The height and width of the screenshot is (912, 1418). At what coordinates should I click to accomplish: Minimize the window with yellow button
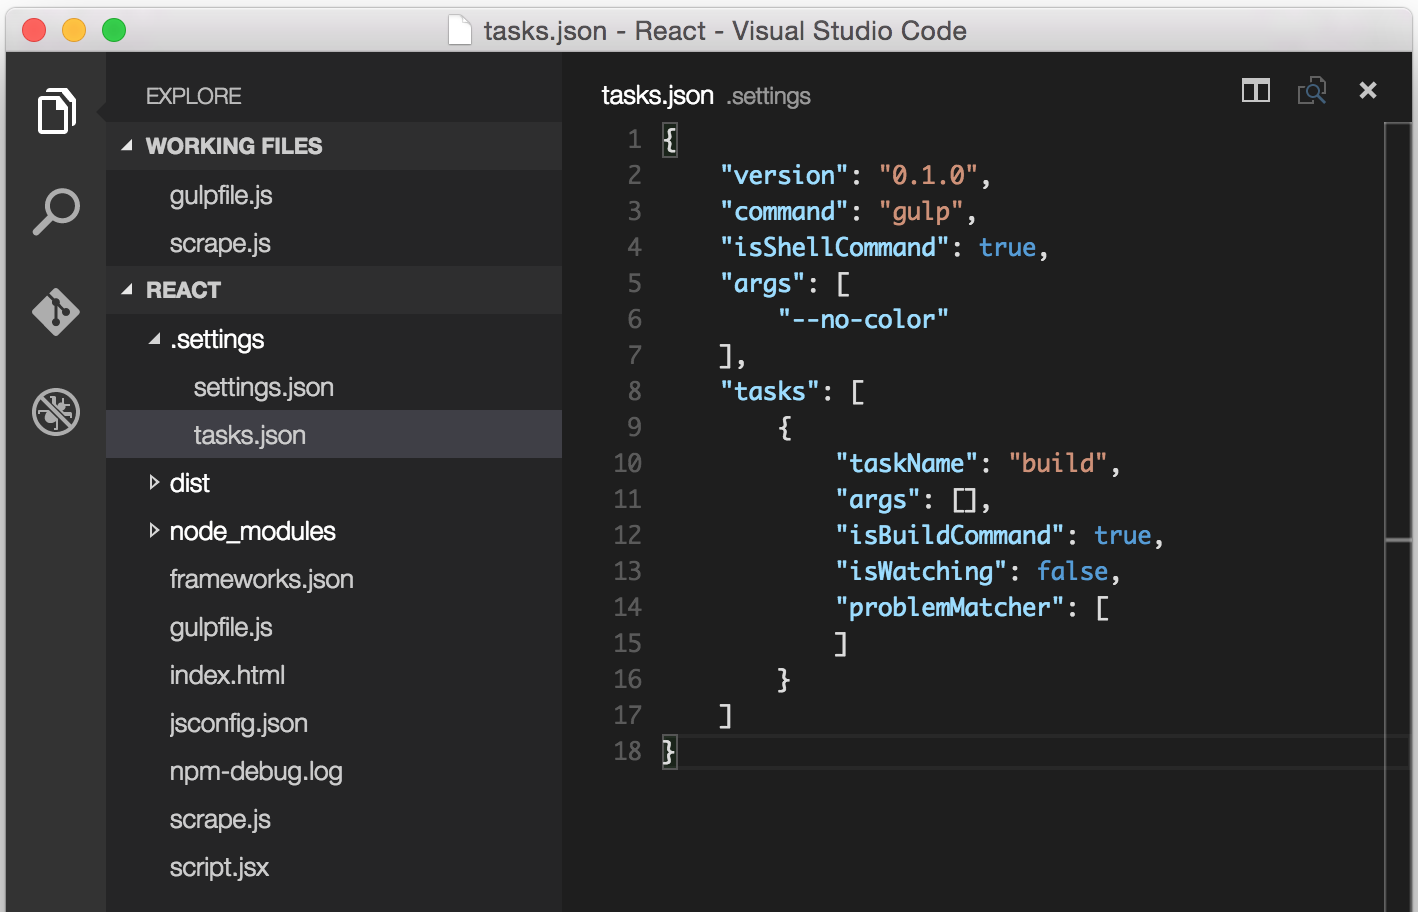pos(74,30)
